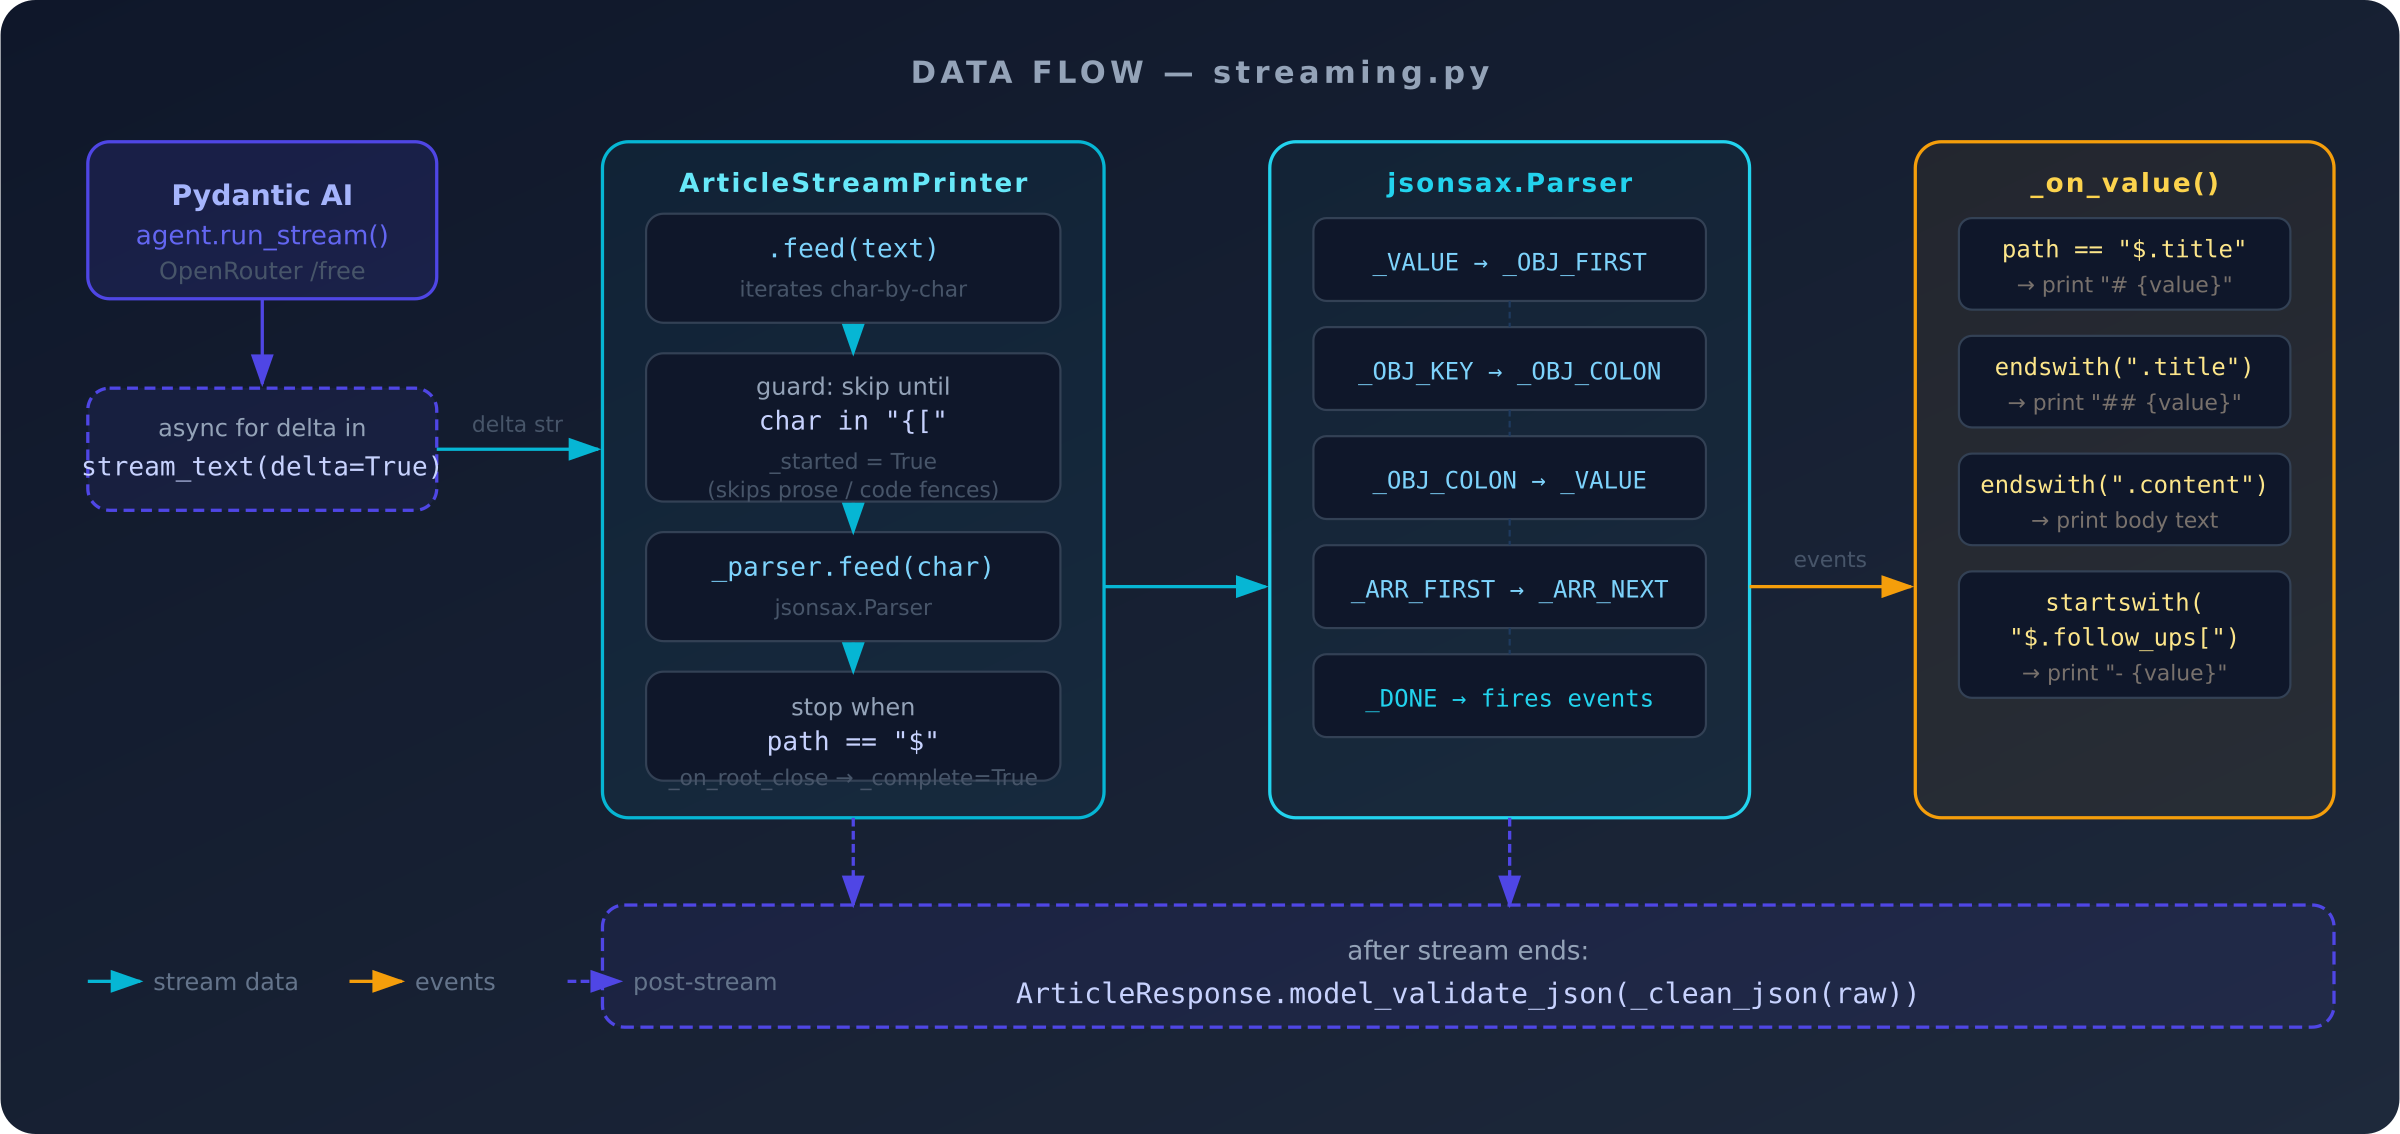
Task: Select the '_OBJ_COLON → _VALUE' state
Action: (1509, 478)
